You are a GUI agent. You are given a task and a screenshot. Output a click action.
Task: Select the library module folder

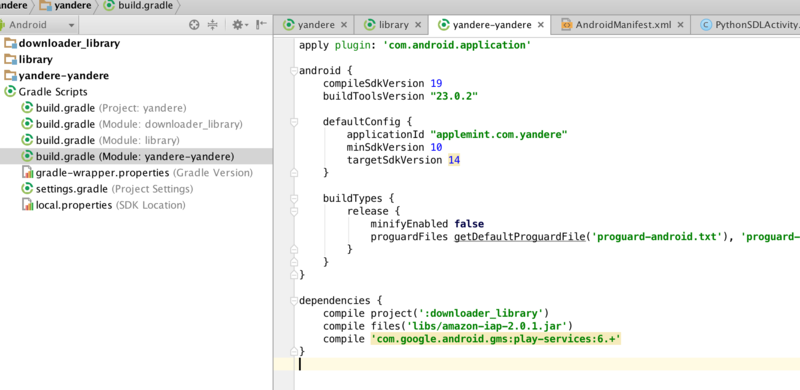coord(28,59)
